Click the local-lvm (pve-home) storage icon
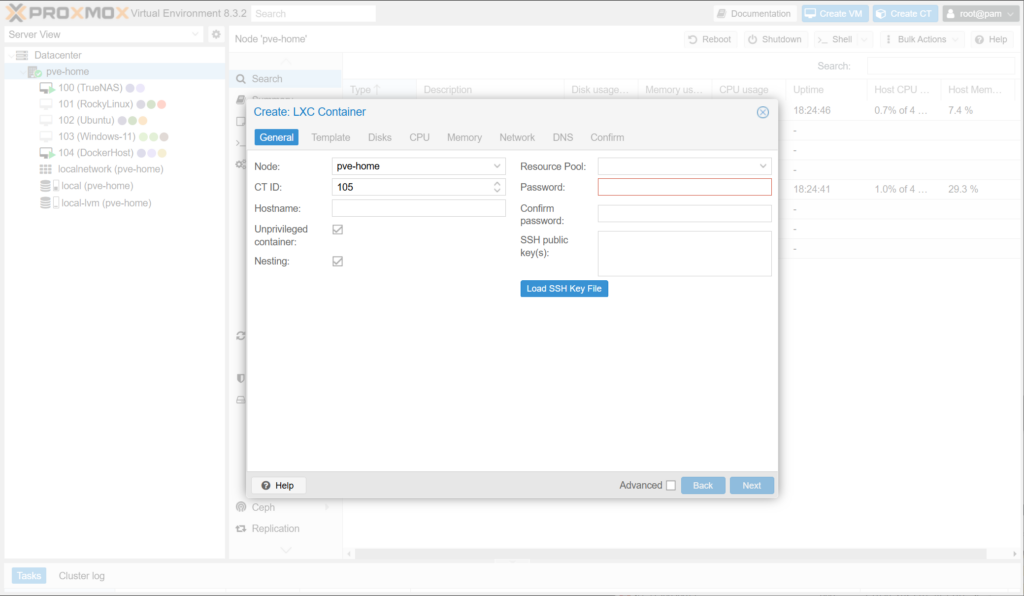Viewport: 1024px width, 596px height. click(46, 202)
